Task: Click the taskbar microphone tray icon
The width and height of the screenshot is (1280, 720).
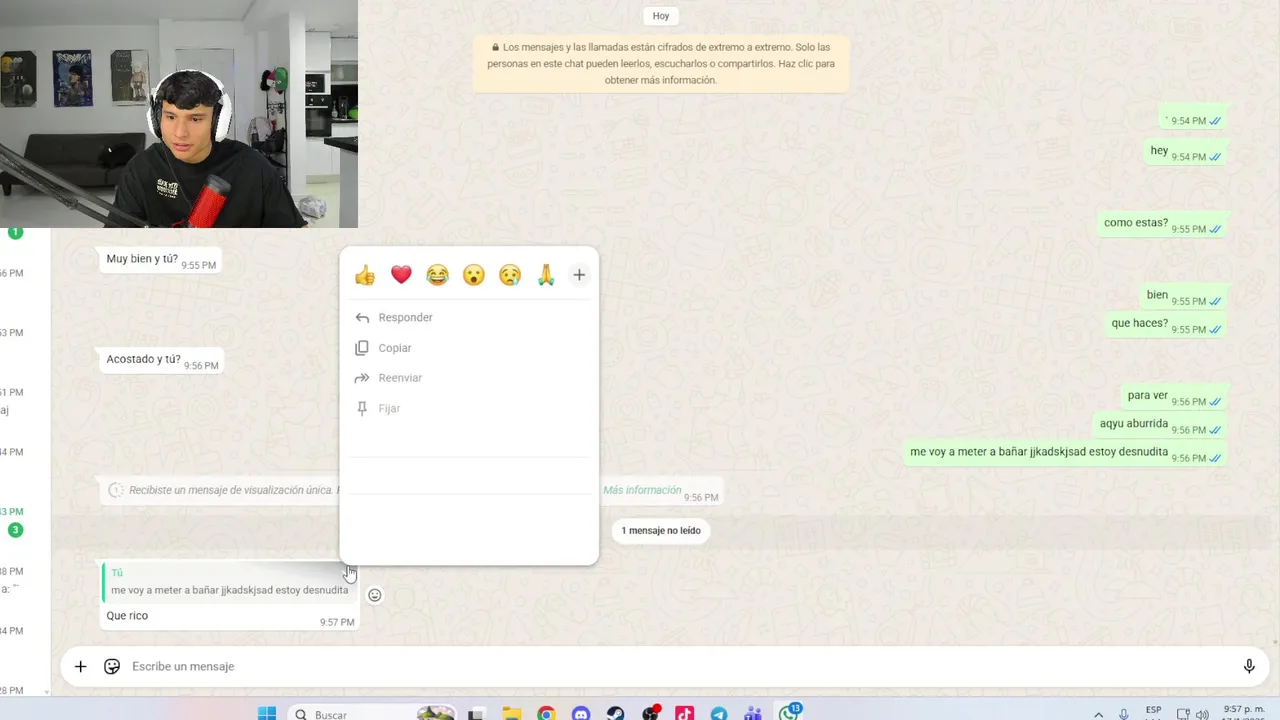Action: tap(1124, 714)
